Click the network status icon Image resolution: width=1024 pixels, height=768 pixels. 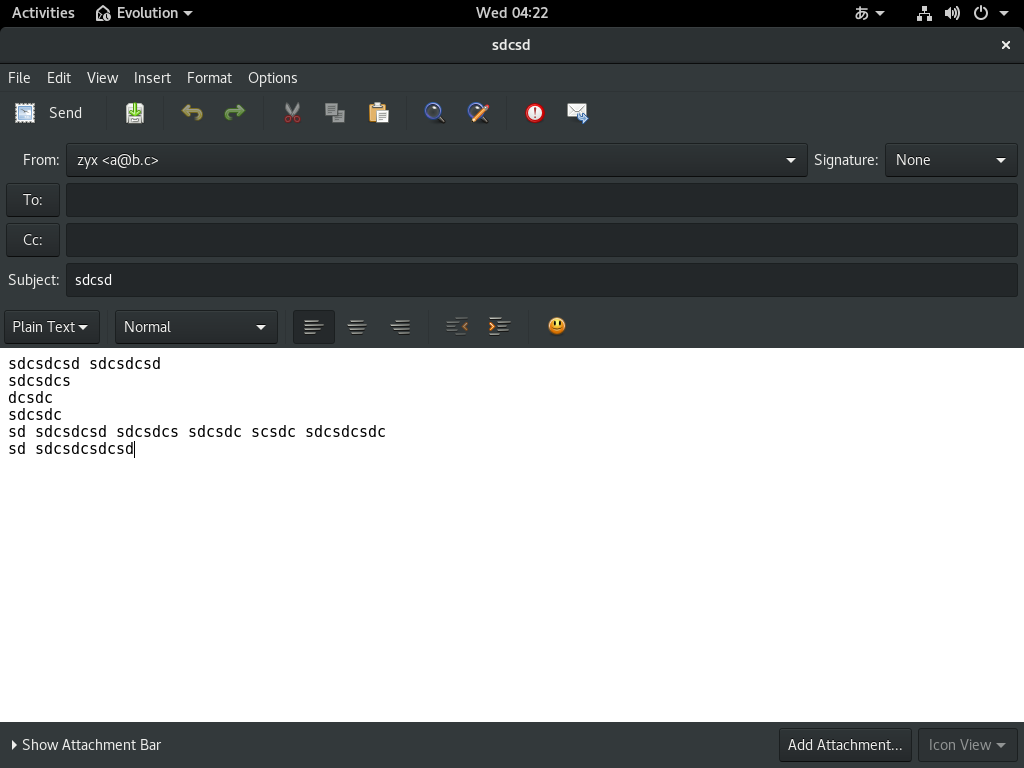(924, 13)
